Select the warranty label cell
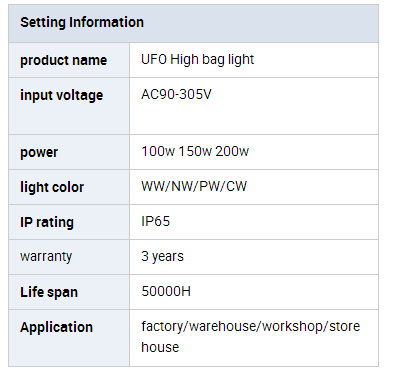 click(x=69, y=257)
